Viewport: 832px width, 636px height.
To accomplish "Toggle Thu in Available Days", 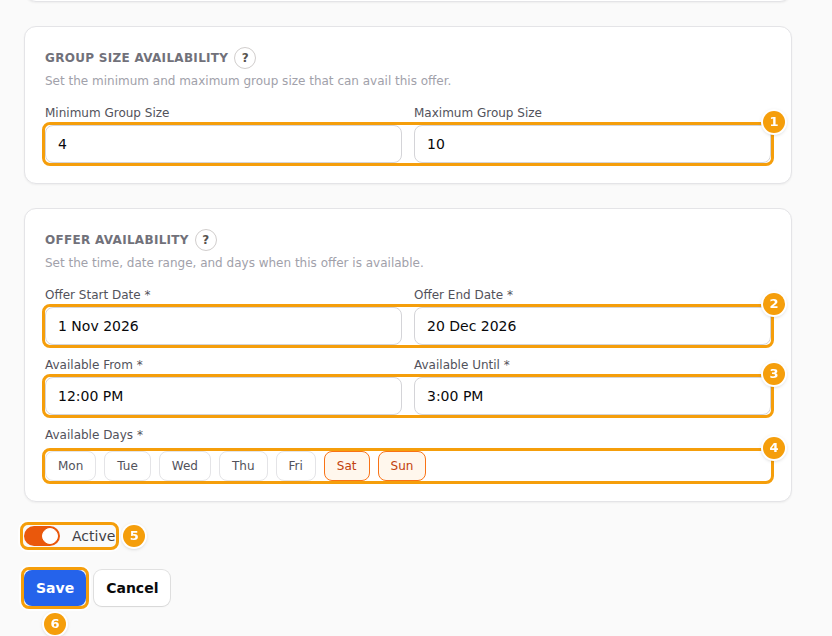I will tap(243, 466).
